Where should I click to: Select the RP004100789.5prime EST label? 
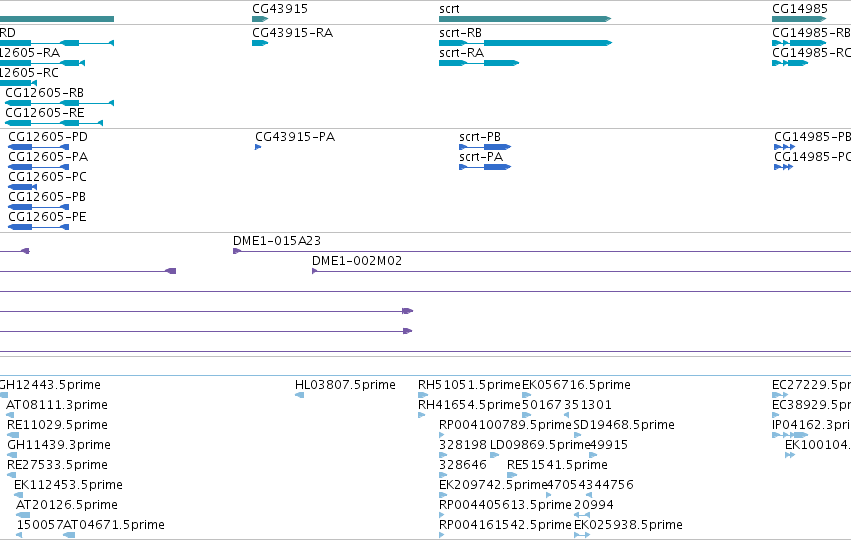tap(505, 425)
